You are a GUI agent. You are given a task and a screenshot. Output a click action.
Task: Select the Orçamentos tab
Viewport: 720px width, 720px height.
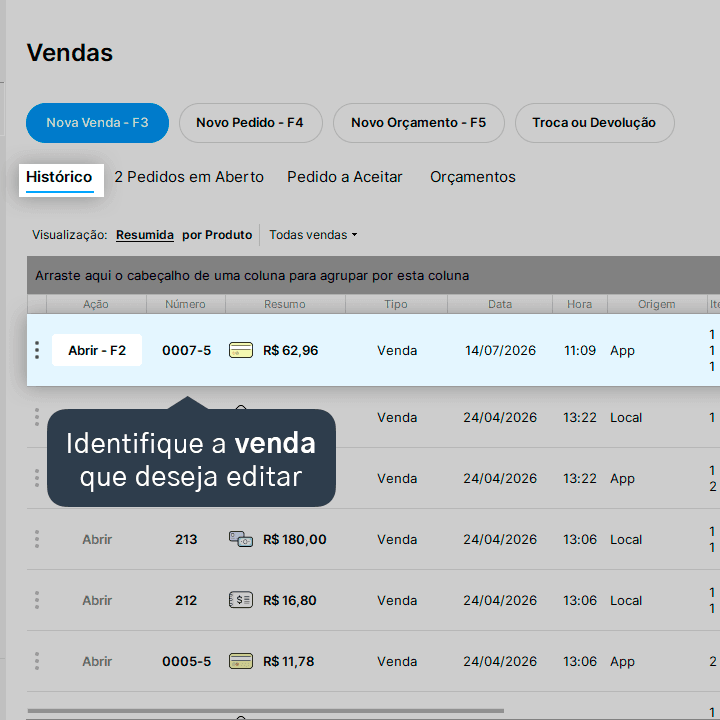coord(472,177)
